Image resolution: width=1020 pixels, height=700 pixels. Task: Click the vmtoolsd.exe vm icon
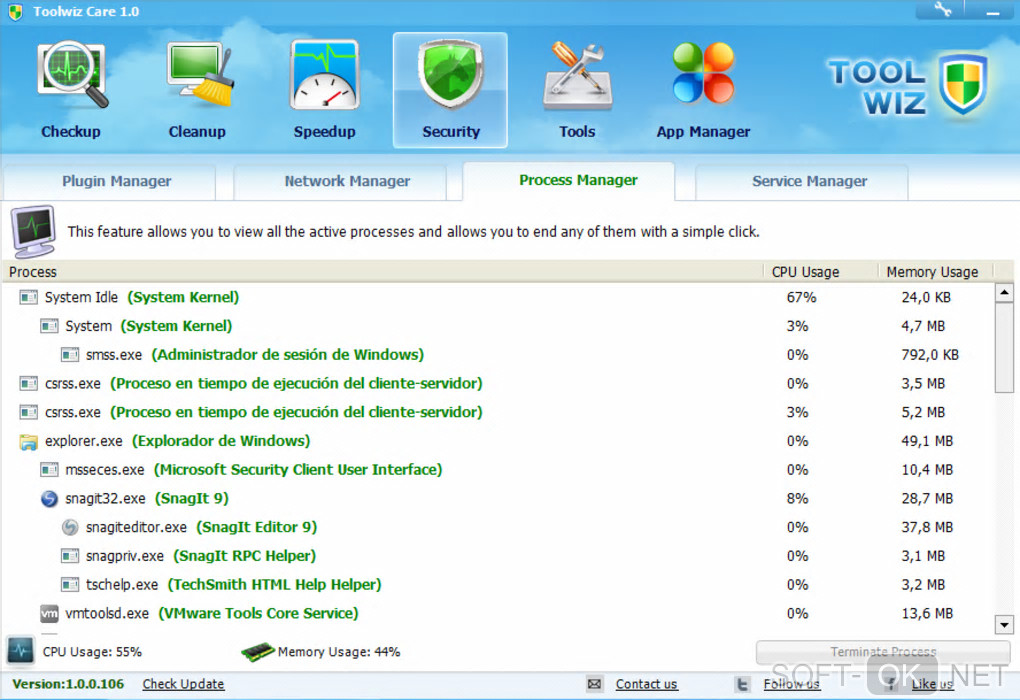click(49, 613)
